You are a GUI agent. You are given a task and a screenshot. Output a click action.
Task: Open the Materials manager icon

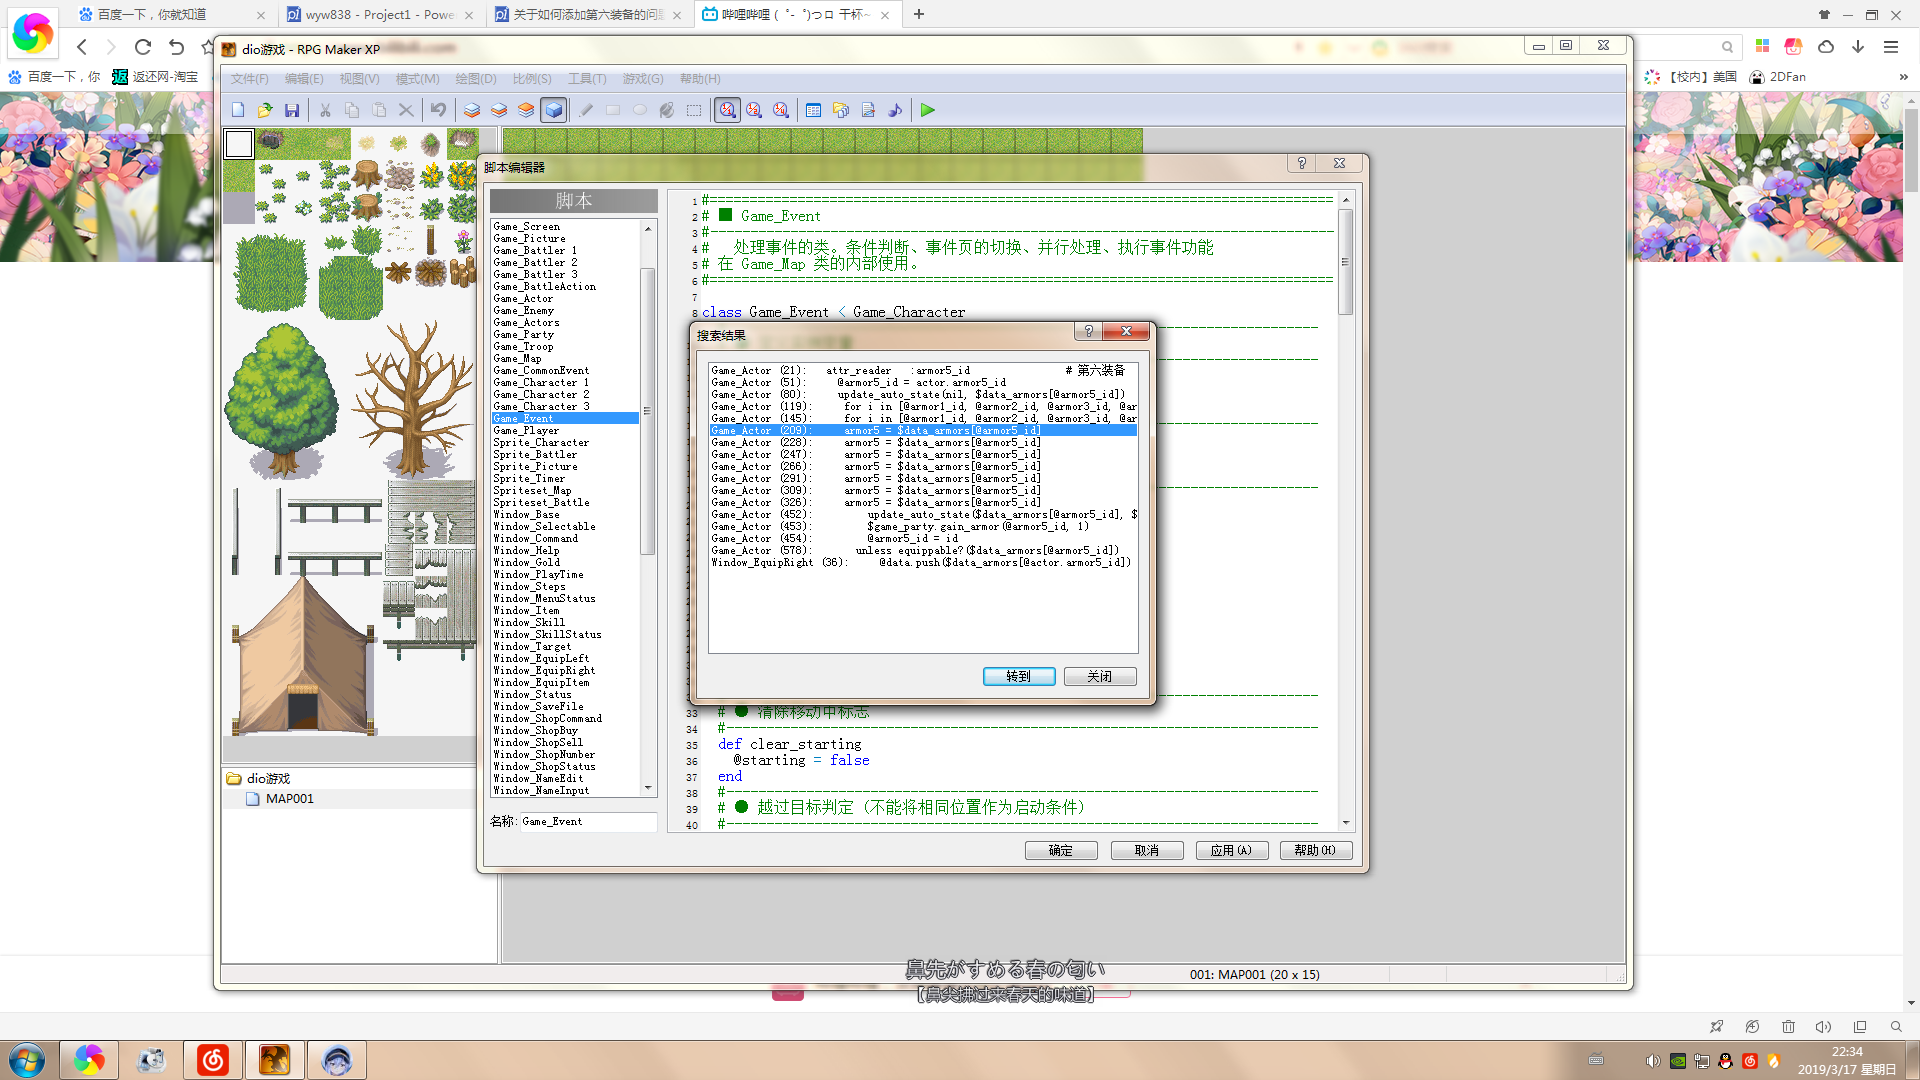[841, 110]
